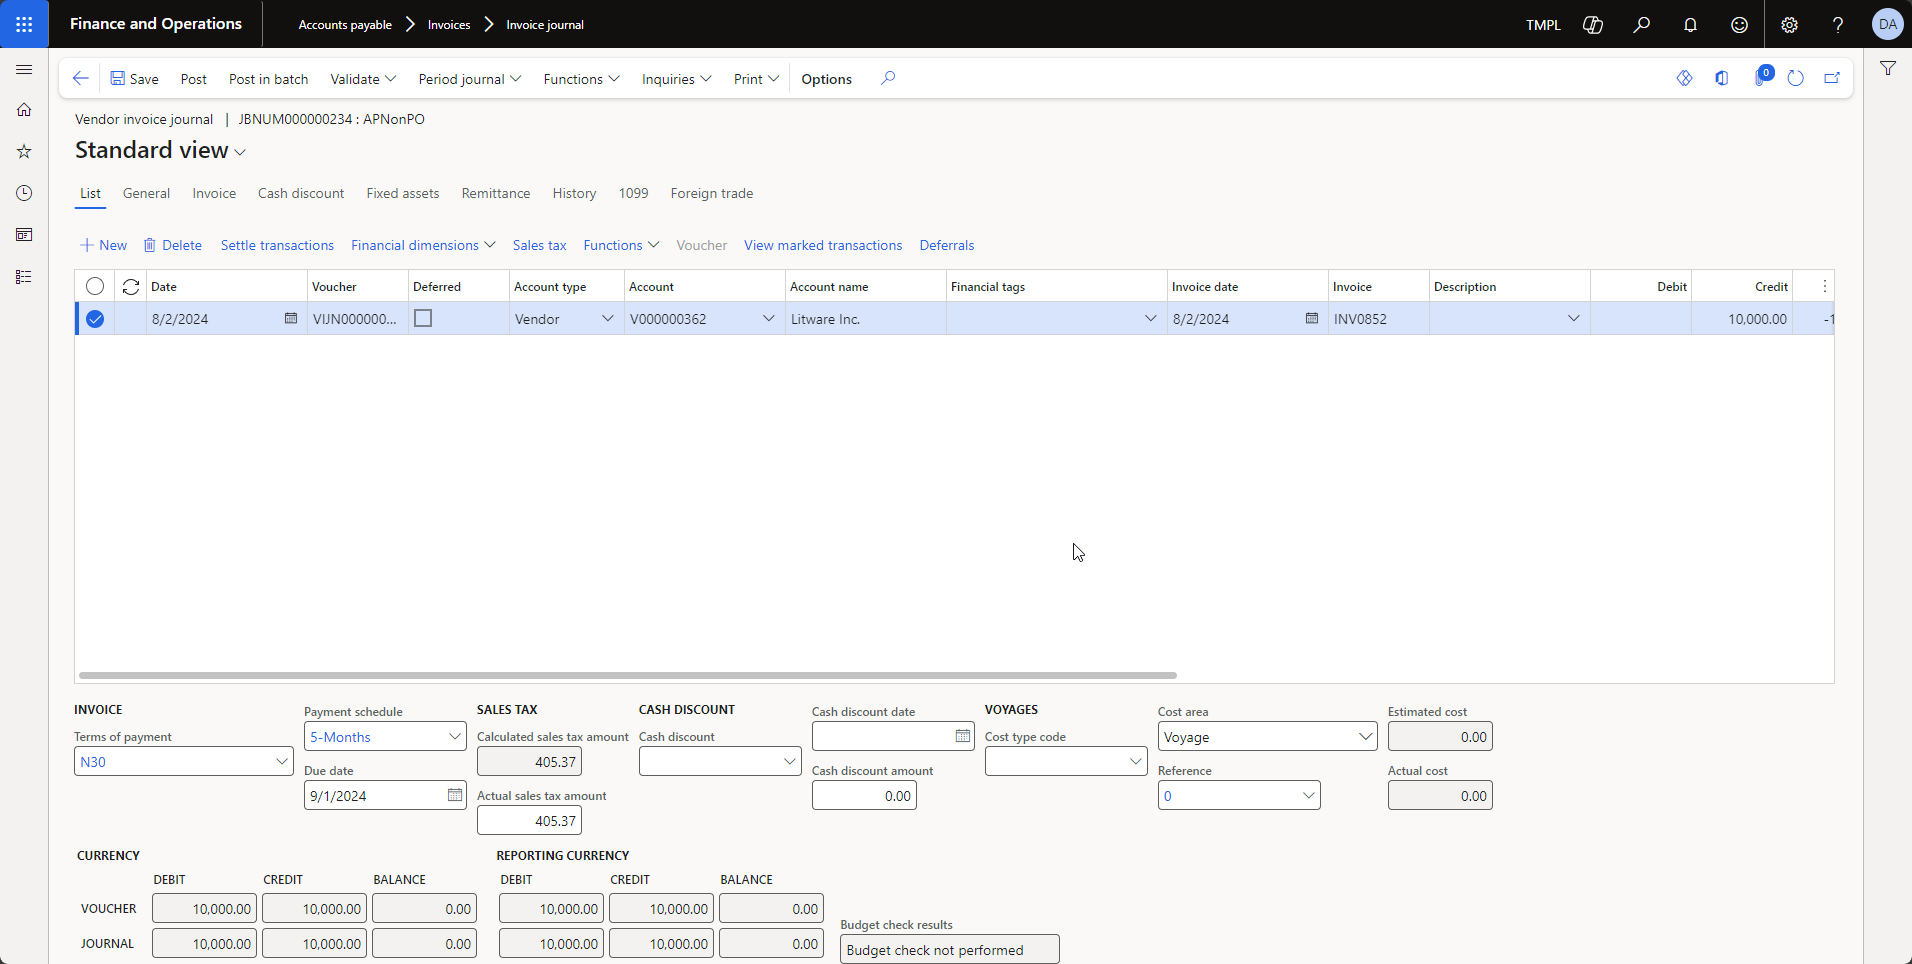Open the DA user account avatar
This screenshot has width=1912, height=964.
tap(1888, 24)
